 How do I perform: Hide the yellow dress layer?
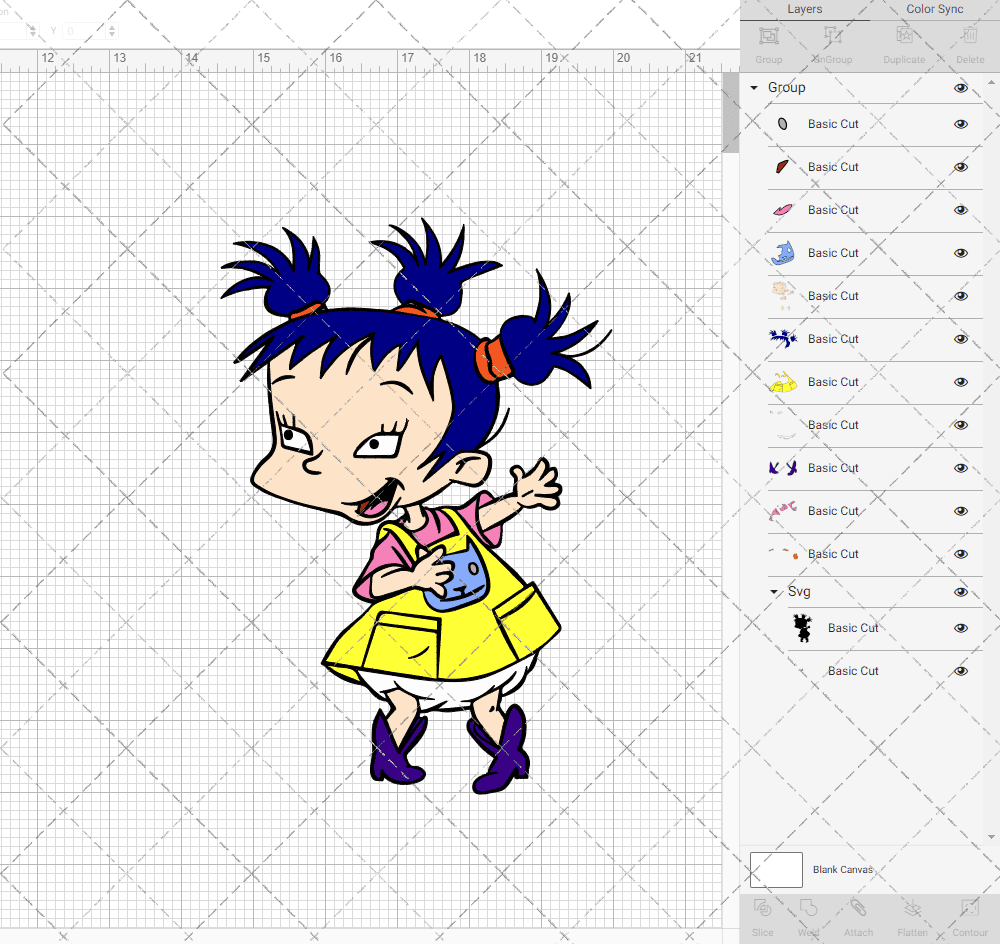coord(961,382)
